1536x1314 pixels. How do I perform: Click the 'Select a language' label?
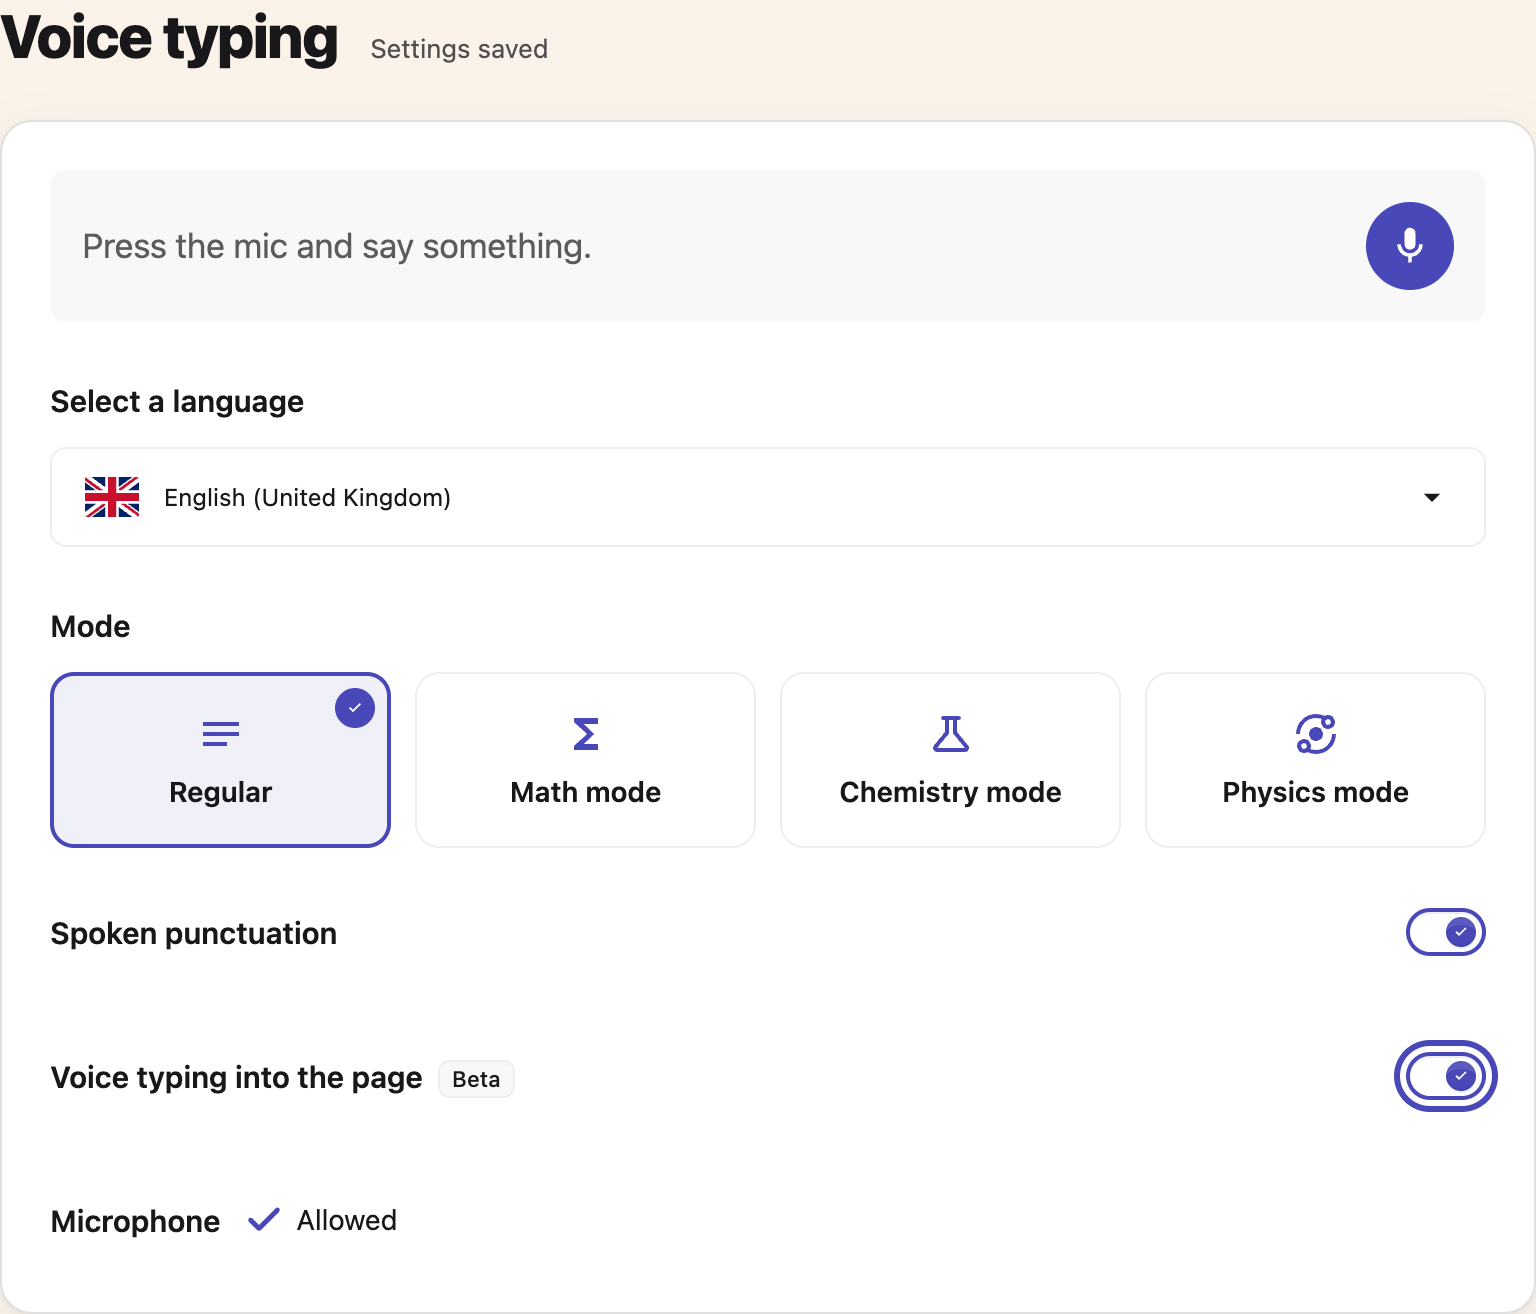(x=177, y=402)
